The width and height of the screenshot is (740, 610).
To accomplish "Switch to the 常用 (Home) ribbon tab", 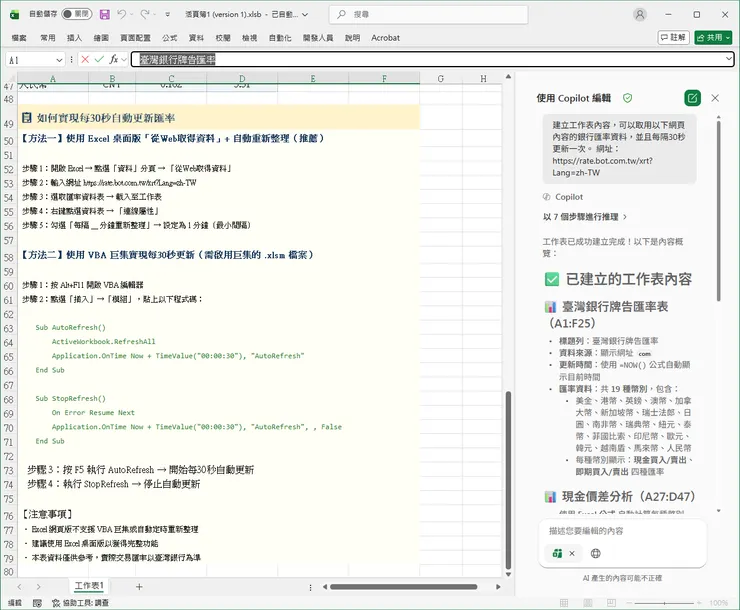I will (x=48, y=38).
